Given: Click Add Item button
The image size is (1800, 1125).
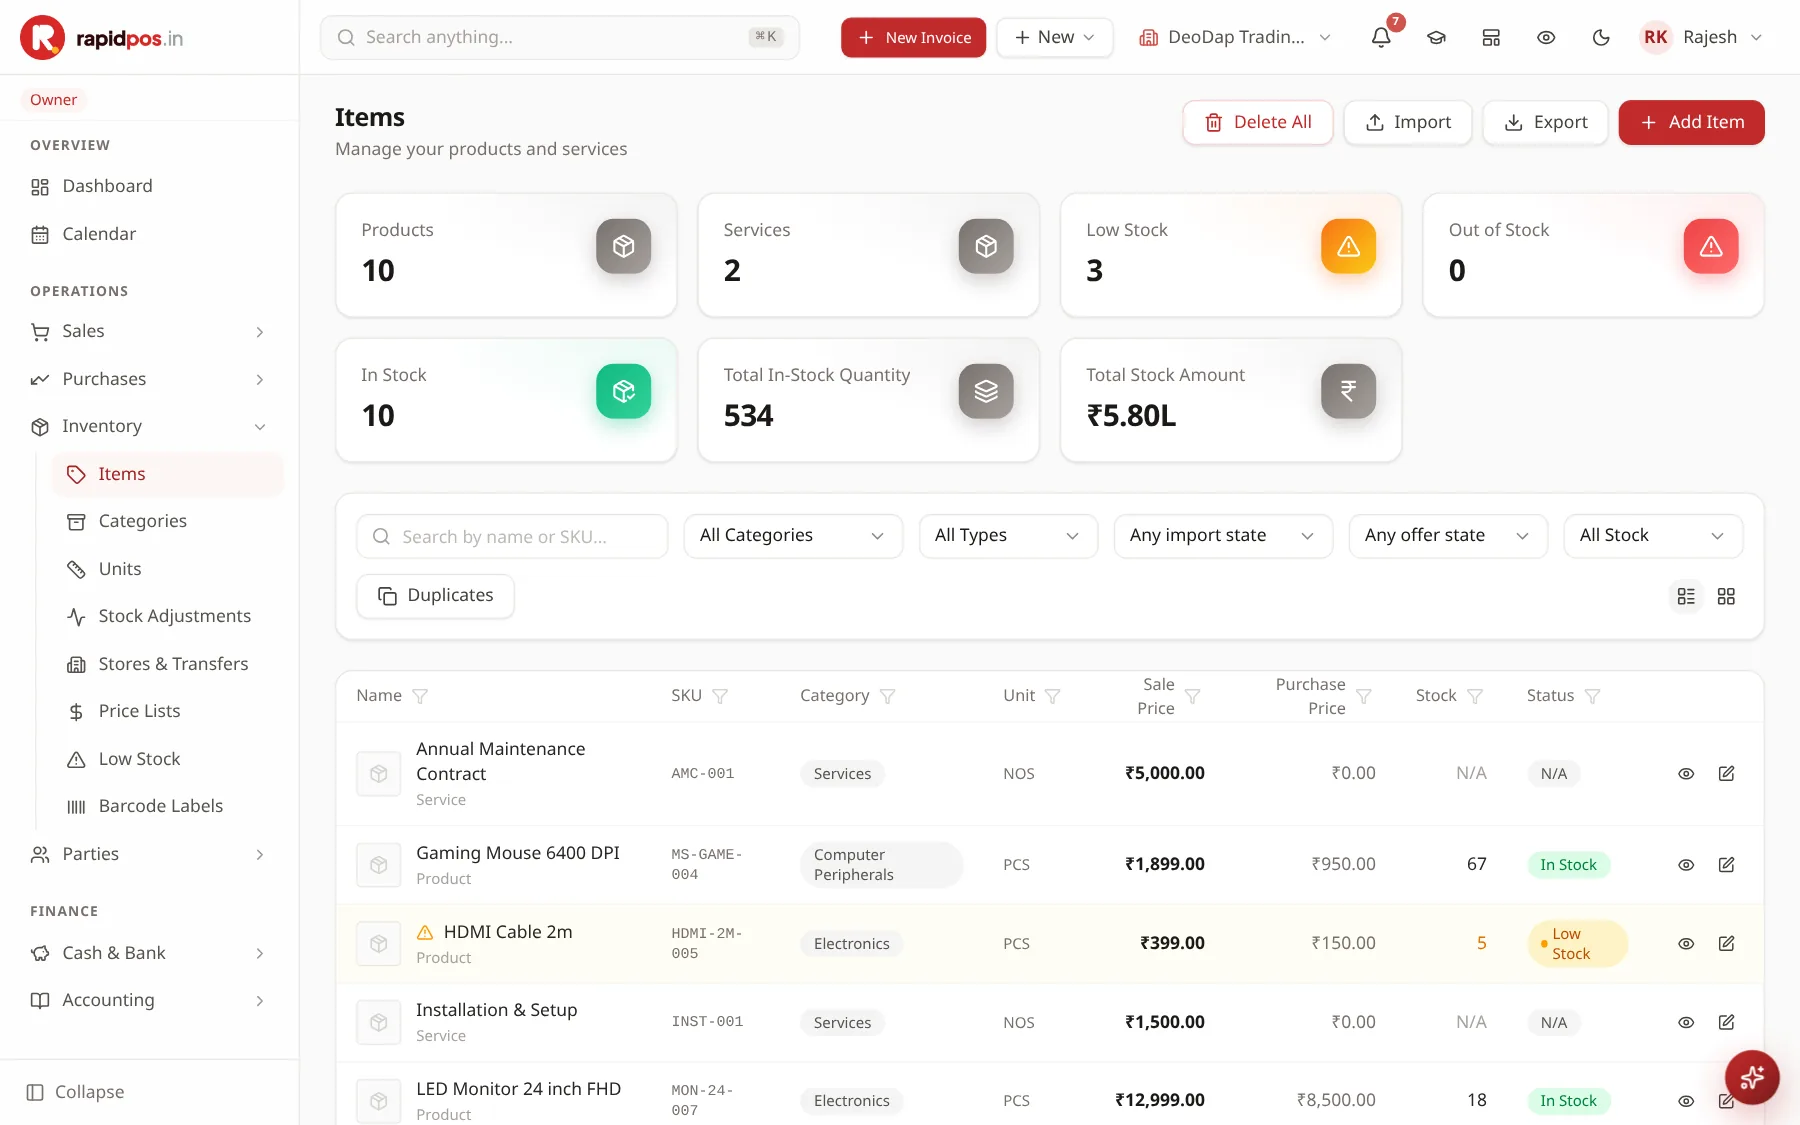Looking at the screenshot, I should point(1691,122).
